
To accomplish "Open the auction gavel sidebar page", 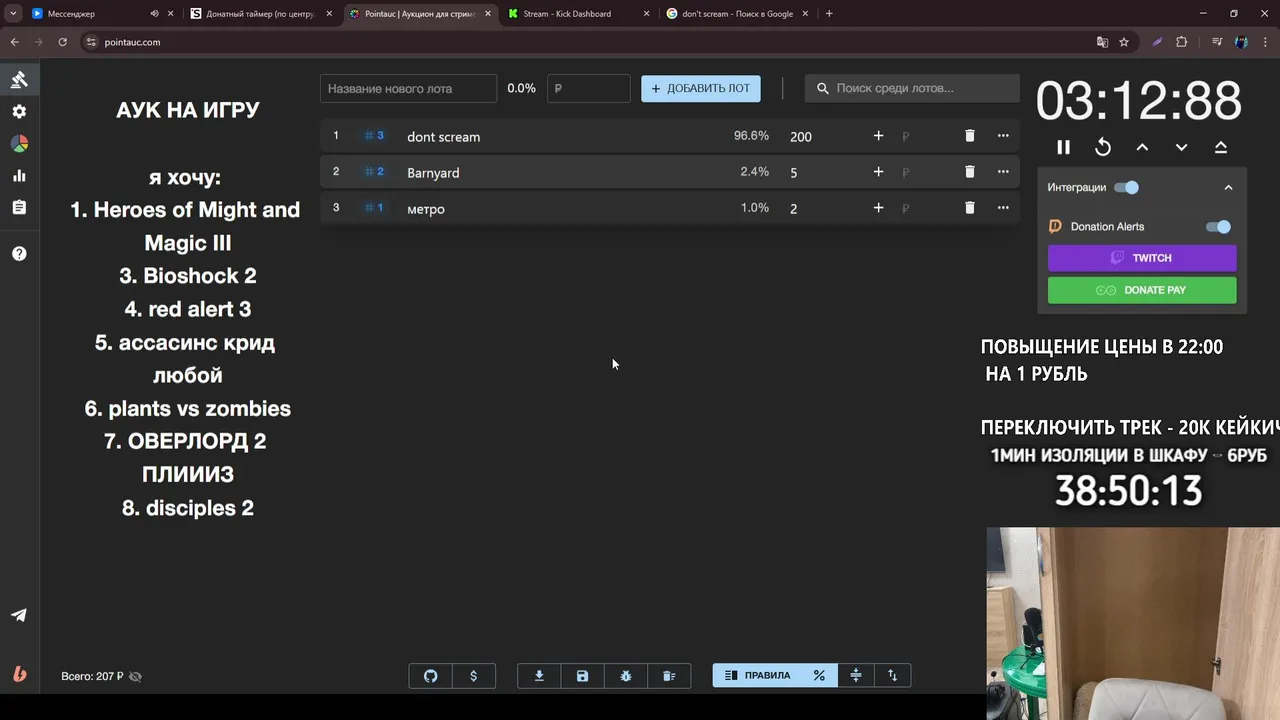I will tap(19, 80).
